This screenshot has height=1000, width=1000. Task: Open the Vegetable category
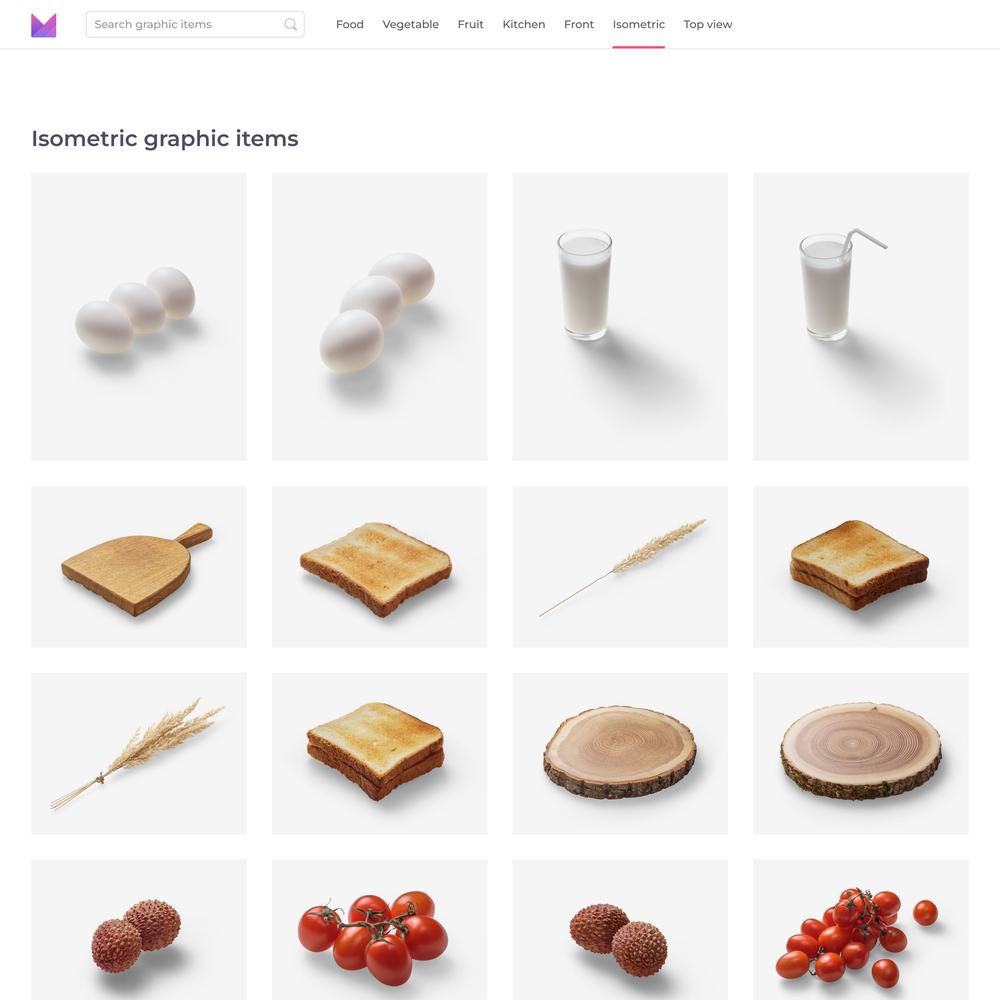pyautogui.click(x=411, y=24)
